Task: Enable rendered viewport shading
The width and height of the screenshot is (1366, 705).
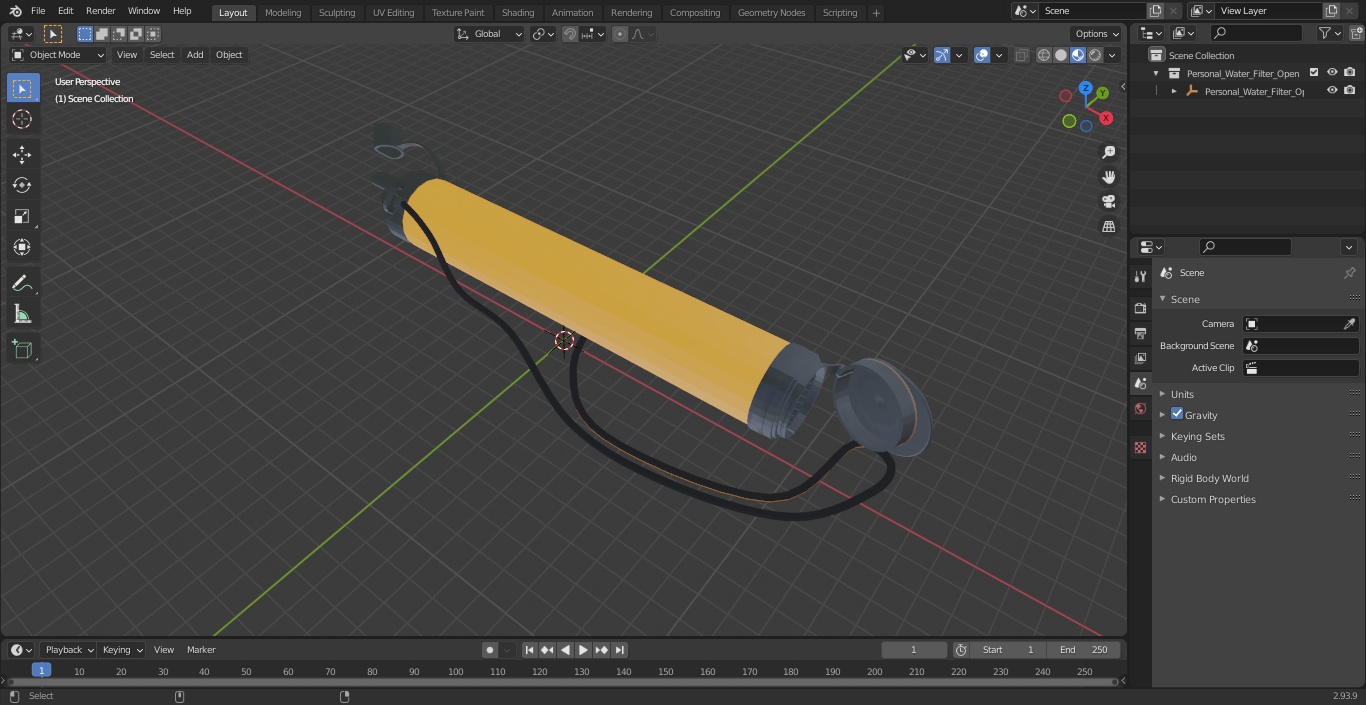Action: coord(1095,55)
